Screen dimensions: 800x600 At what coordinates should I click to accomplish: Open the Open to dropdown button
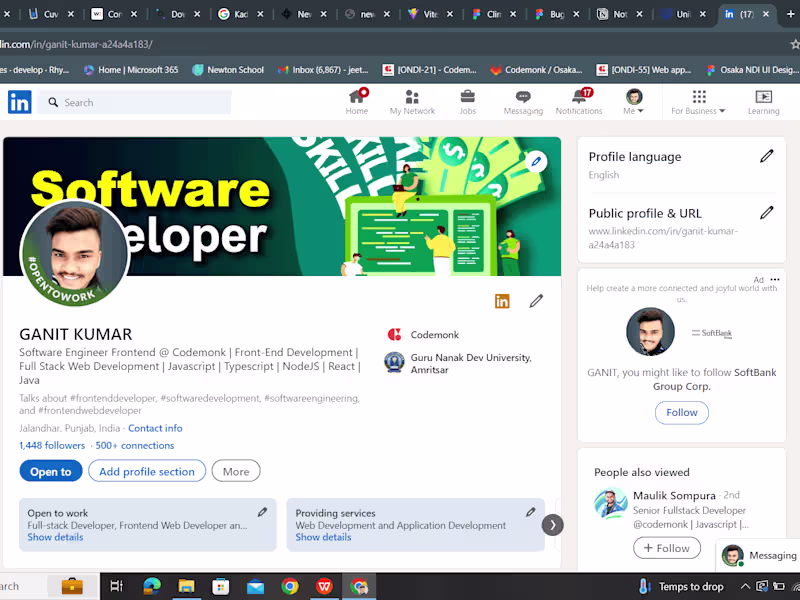click(51, 471)
